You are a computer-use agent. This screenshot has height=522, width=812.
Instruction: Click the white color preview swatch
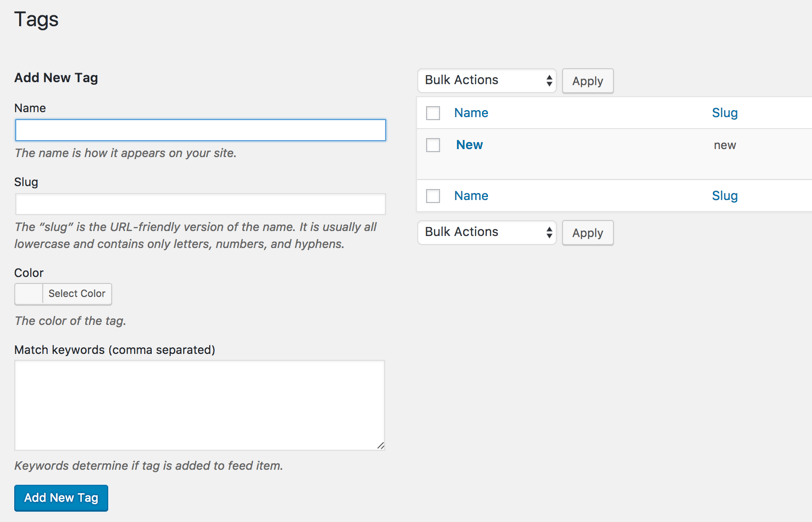pos(29,294)
